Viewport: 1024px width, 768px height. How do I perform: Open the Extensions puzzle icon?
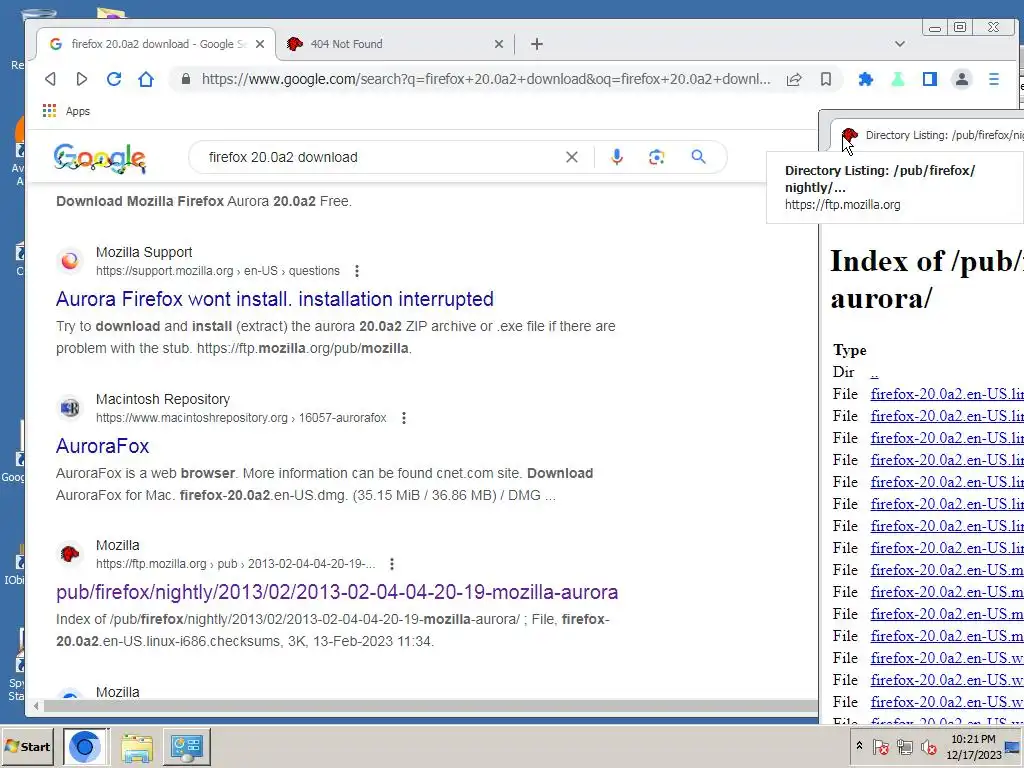coord(866,79)
